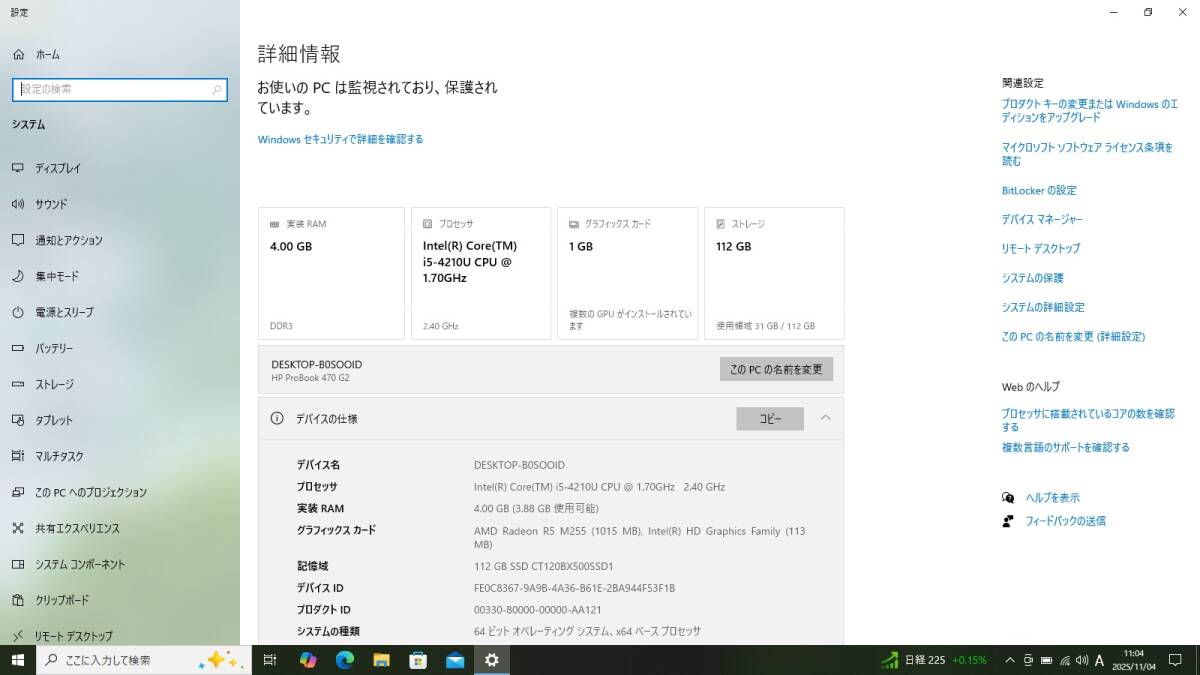This screenshot has height=675, width=1200.
Task: Click the 実装 RAM card
Action: tap(331, 273)
